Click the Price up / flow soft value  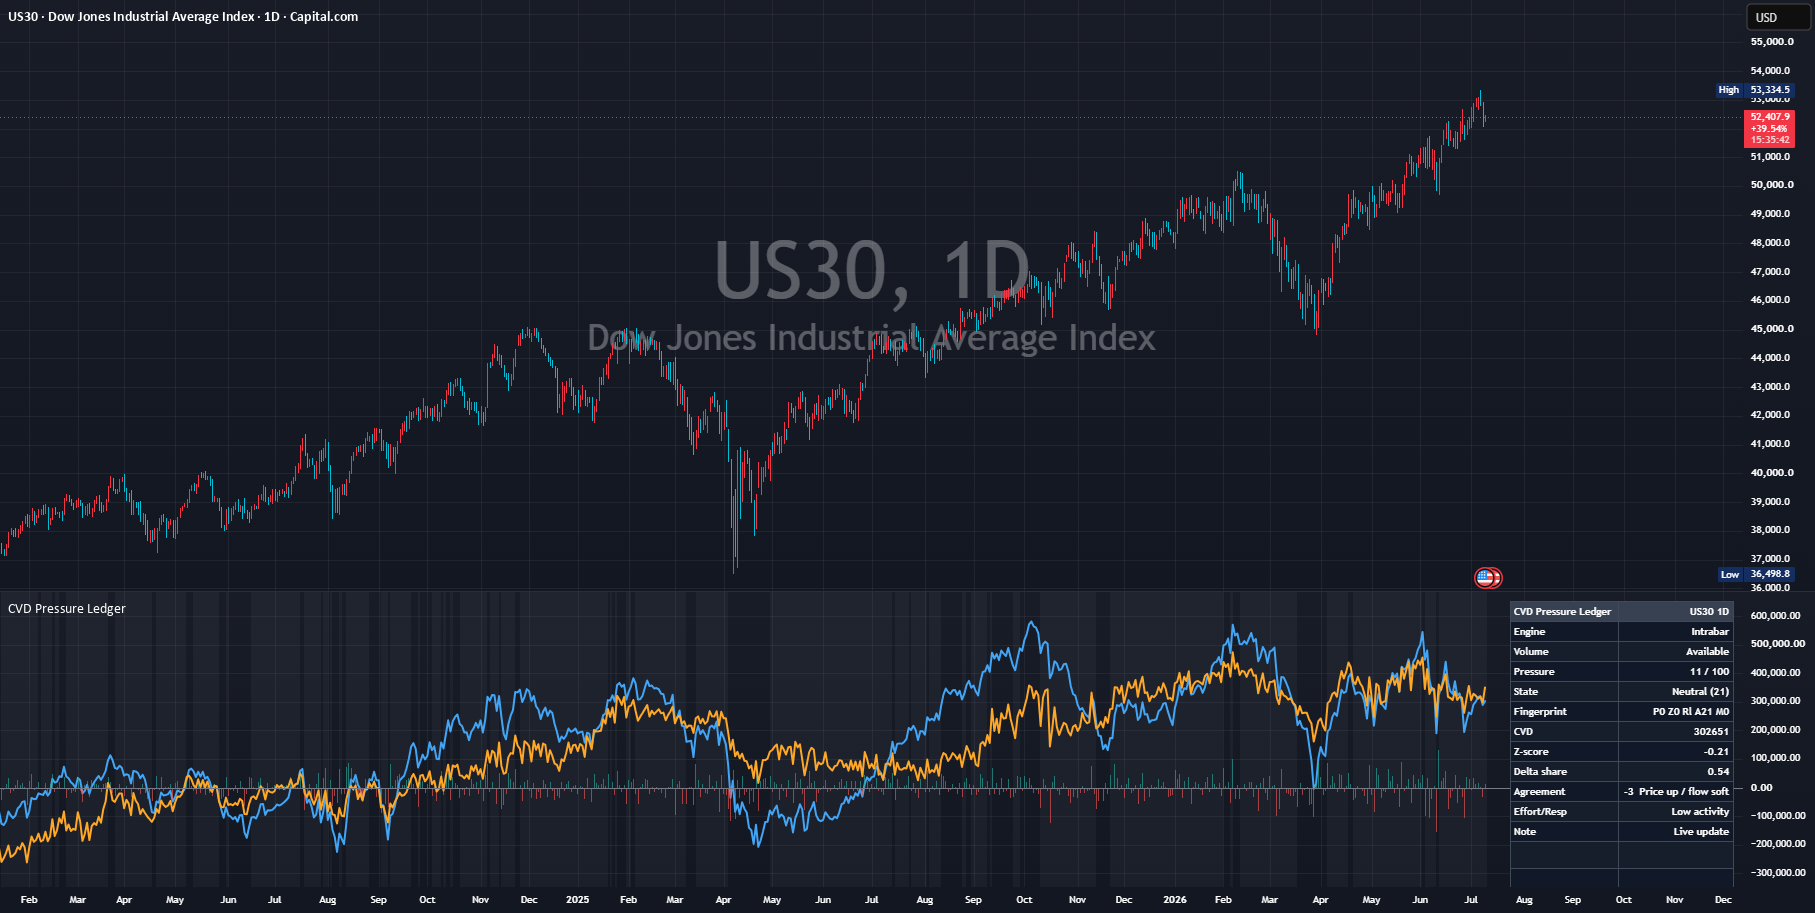coord(1684,791)
